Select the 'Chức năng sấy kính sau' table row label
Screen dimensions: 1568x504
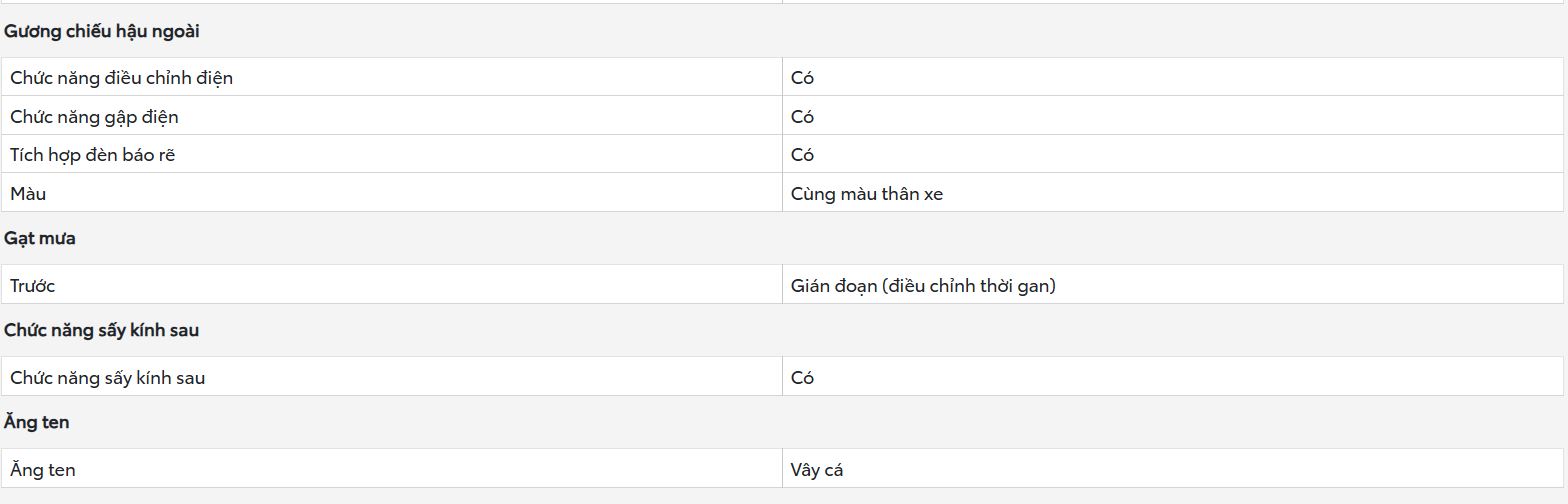pyautogui.click(x=107, y=377)
